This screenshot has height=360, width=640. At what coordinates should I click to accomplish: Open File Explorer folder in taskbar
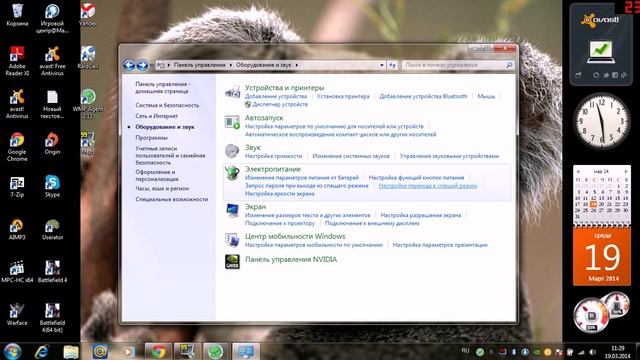(71, 351)
